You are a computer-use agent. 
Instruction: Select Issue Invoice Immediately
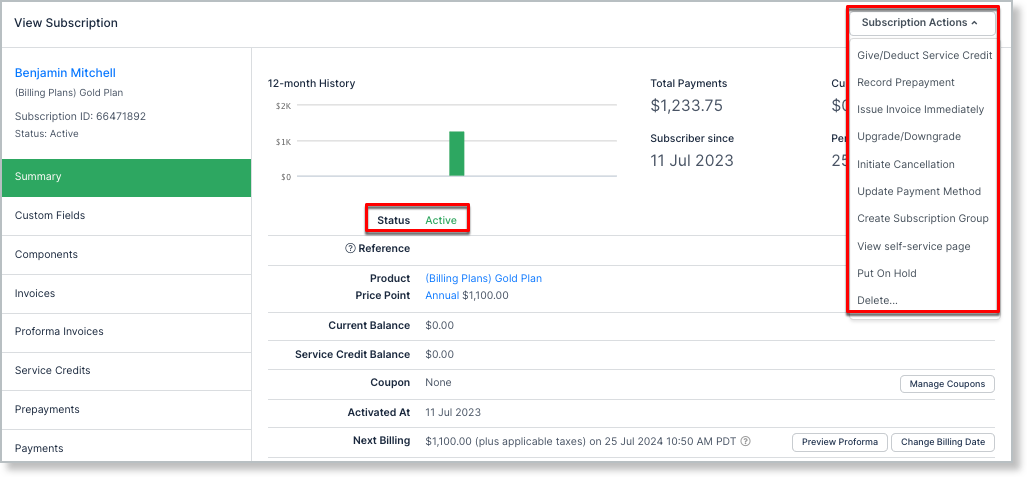[x=920, y=110]
